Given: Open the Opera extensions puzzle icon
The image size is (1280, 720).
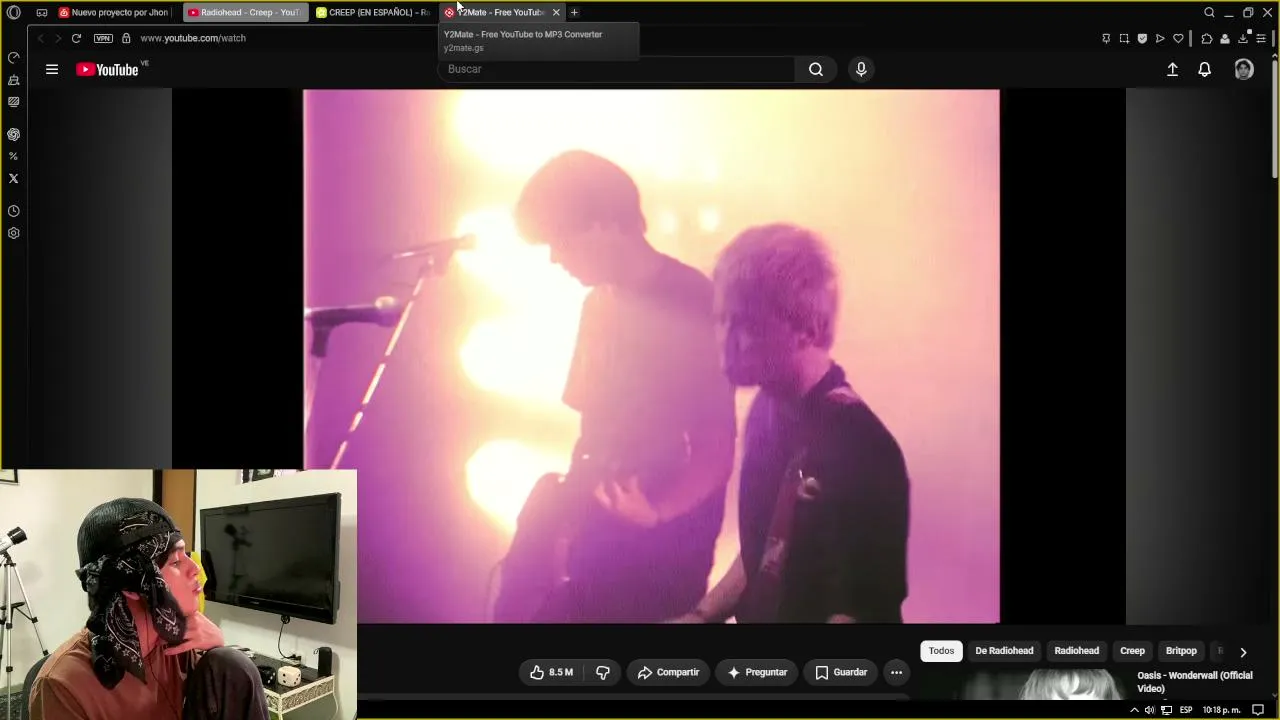Looking at the screenshot, I should click(1207, 38).
